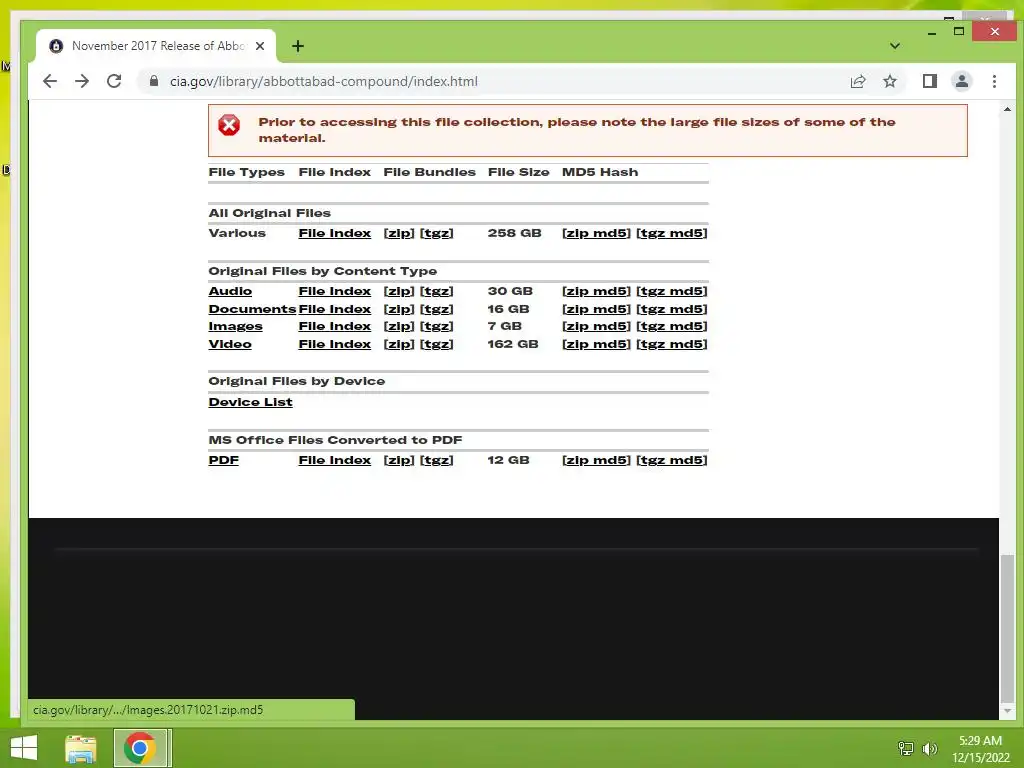This screenshot has width=1024, height=768.
Task: Click the vertical scrollbar thumb
Action: pos(1007,628)
